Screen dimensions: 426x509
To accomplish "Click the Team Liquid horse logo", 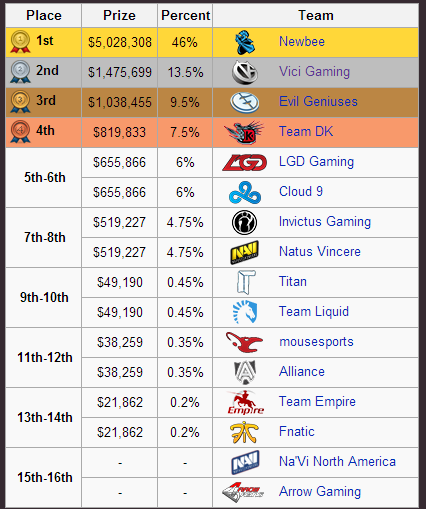I will point(245,312).
